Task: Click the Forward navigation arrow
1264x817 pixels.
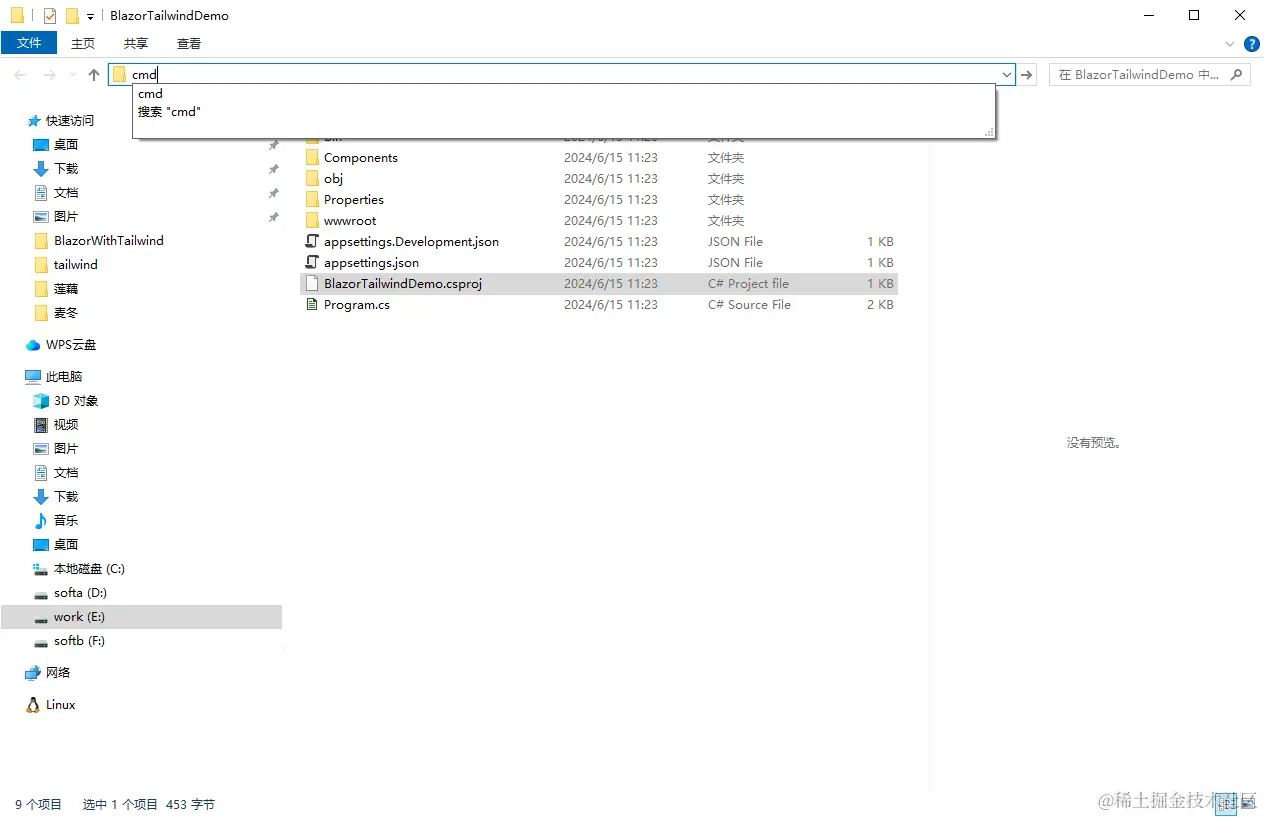Action: click(49, 75)
